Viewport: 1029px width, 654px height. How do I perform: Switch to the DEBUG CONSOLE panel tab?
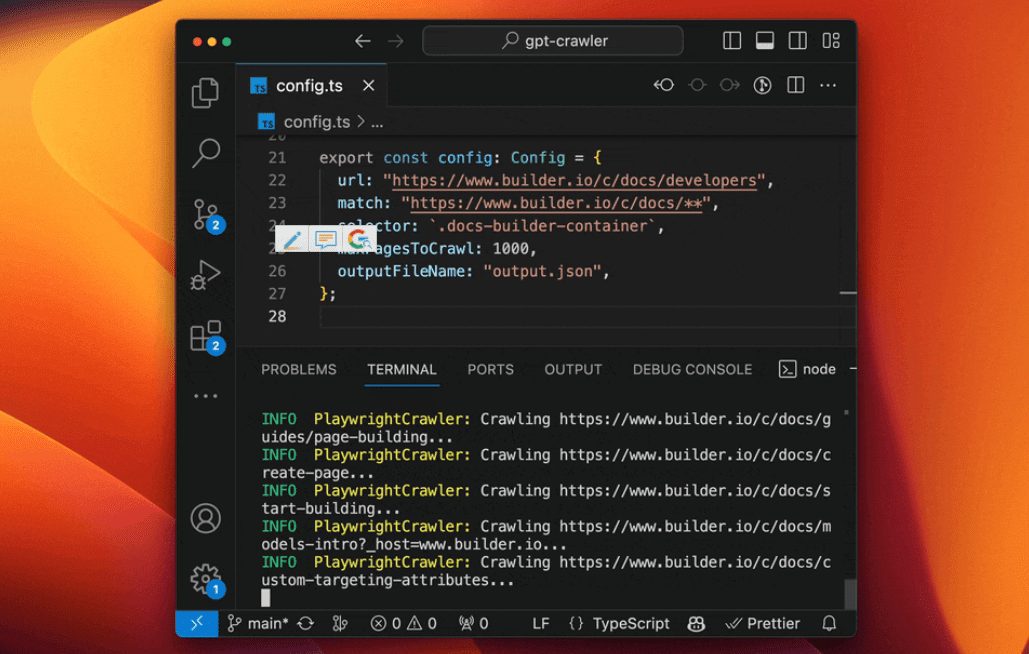pos(692,369)
